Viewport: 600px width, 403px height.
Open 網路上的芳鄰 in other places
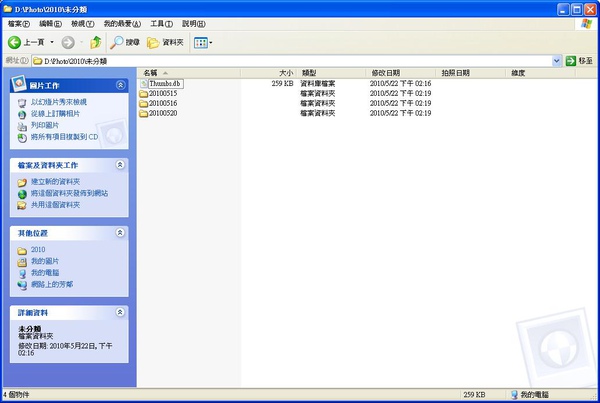point(52,284)
